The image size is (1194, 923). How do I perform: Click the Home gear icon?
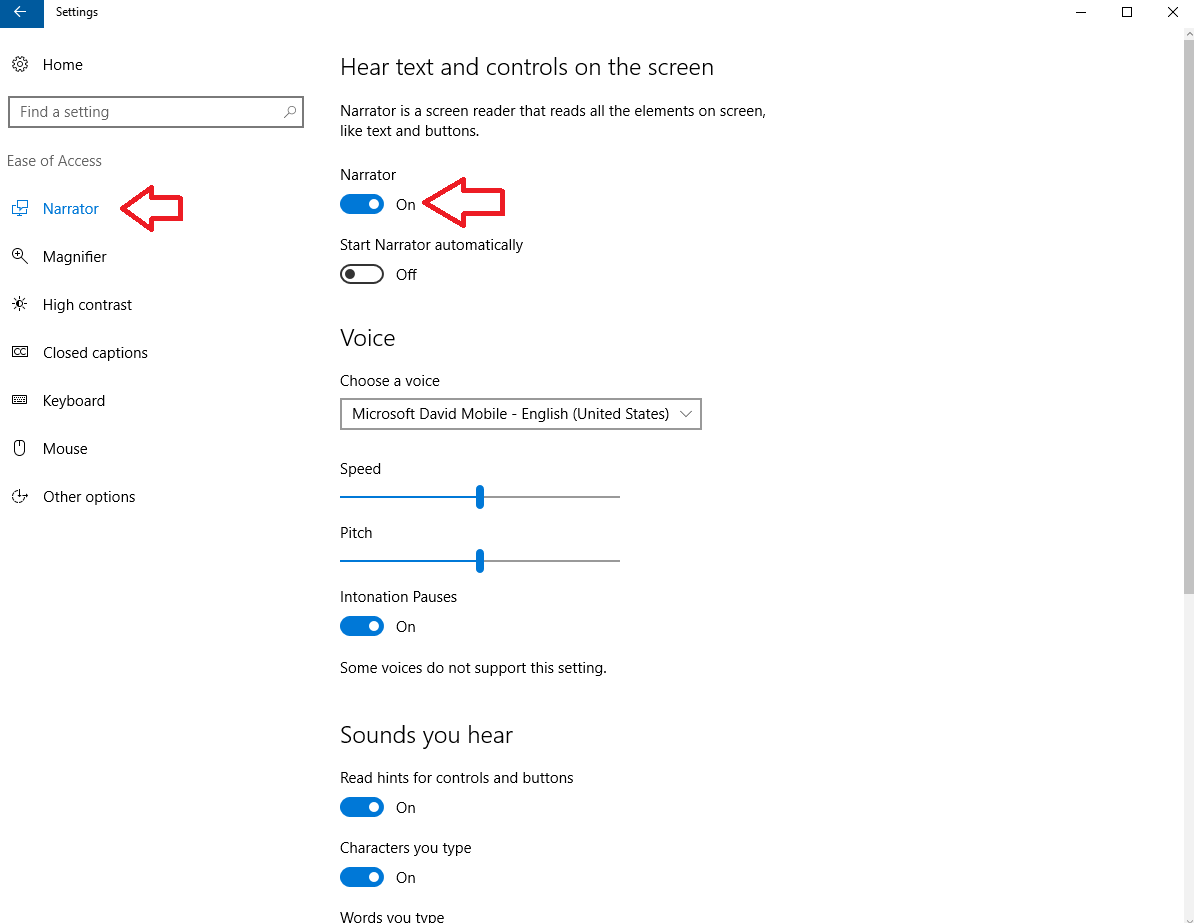click(20, 65)
